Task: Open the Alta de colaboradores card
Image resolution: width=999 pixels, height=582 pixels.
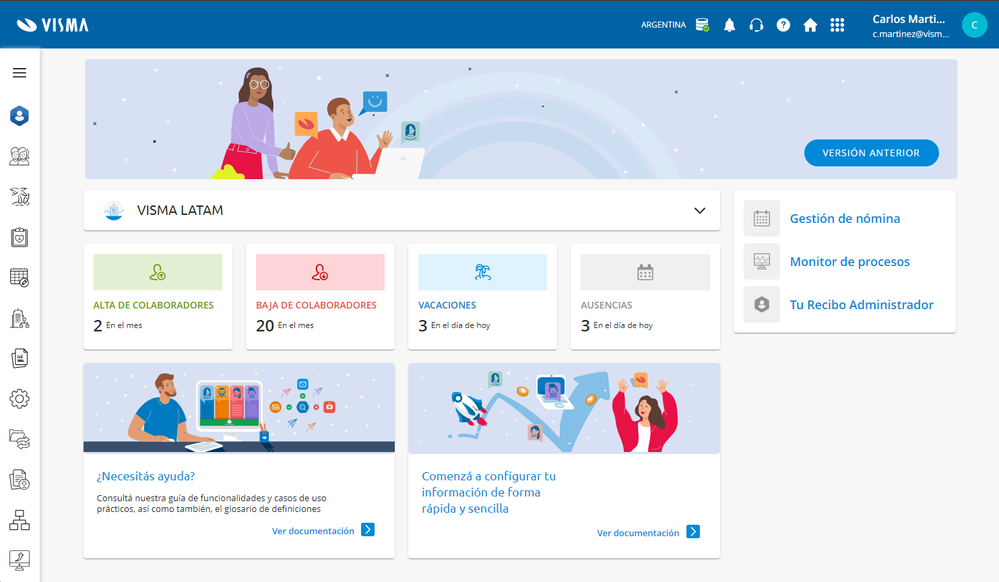Action: tap(158, 296)
